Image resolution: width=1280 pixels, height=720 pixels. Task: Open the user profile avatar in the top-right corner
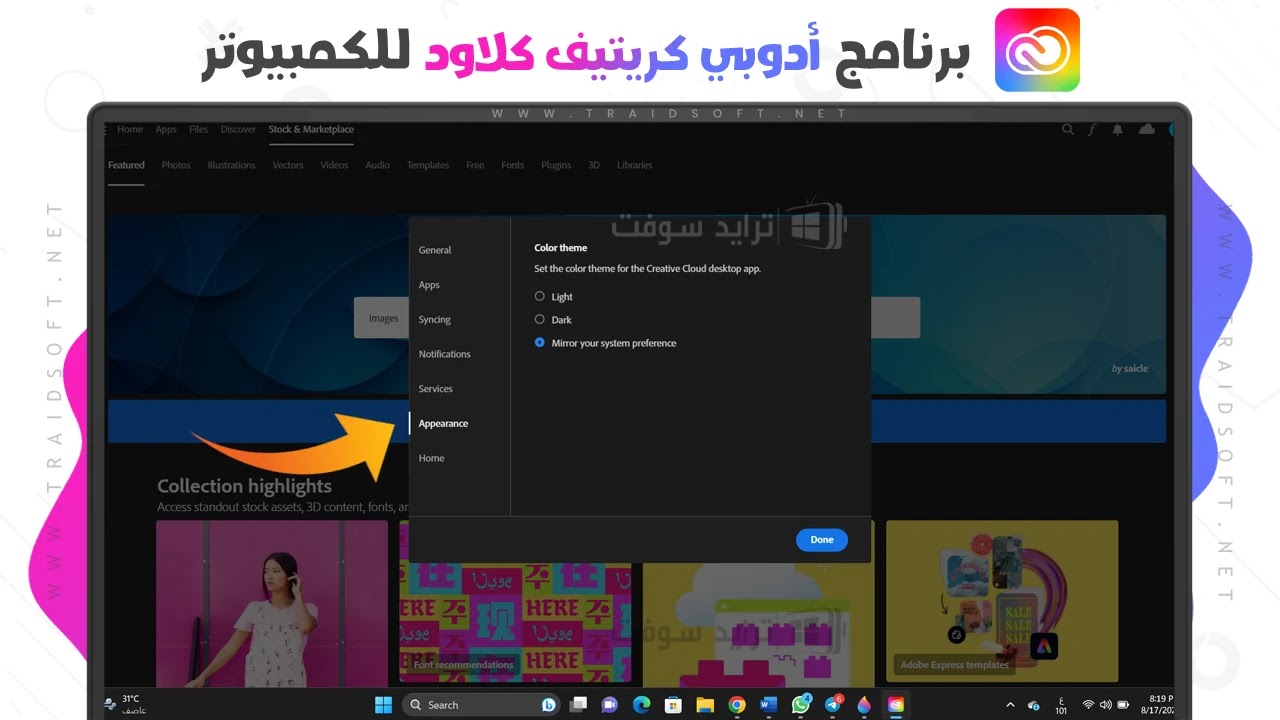click(1173, 129)
